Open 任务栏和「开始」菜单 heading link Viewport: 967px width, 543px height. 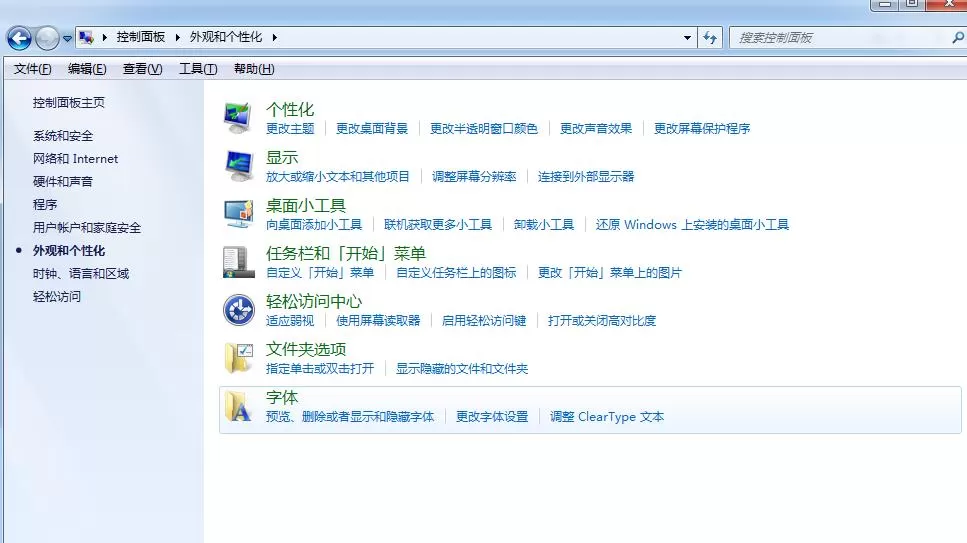point(346,254)
